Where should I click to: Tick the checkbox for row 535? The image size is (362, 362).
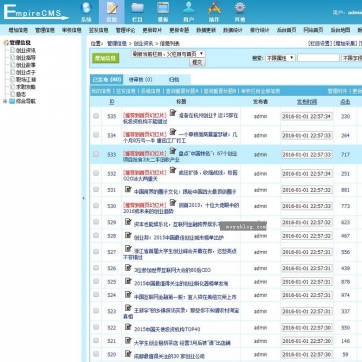point(96,116)
